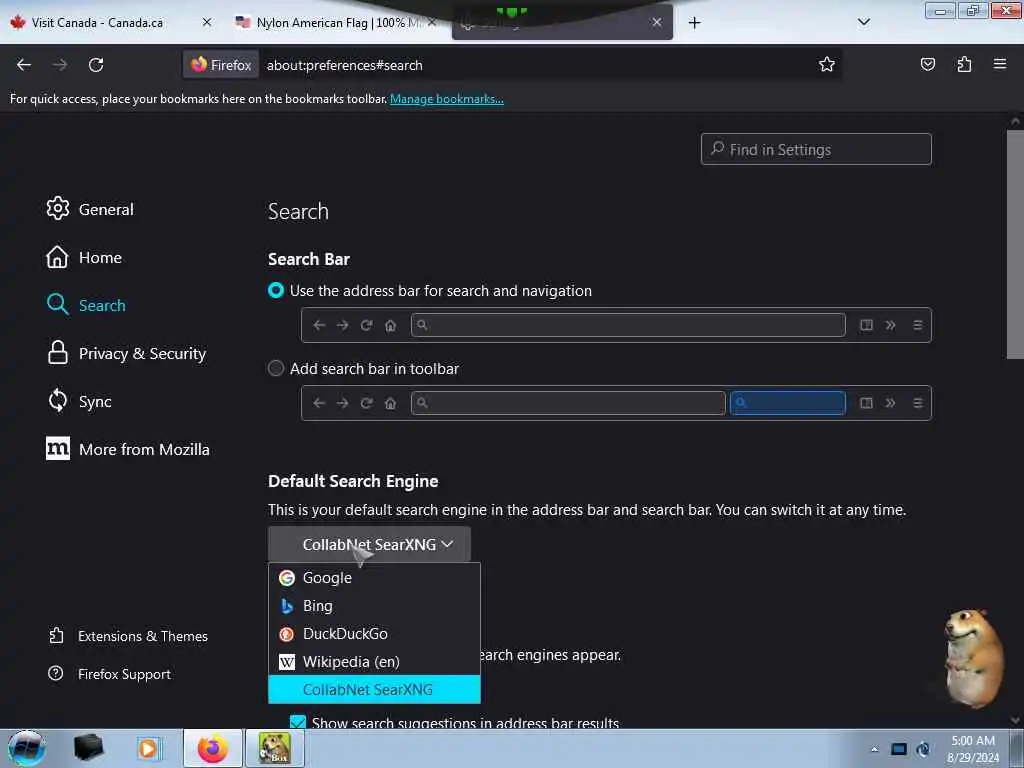Choose Wikipedia (en) from the search engine list
The height and width of the screenshot is (768, 1024).
tap(374, 662)
